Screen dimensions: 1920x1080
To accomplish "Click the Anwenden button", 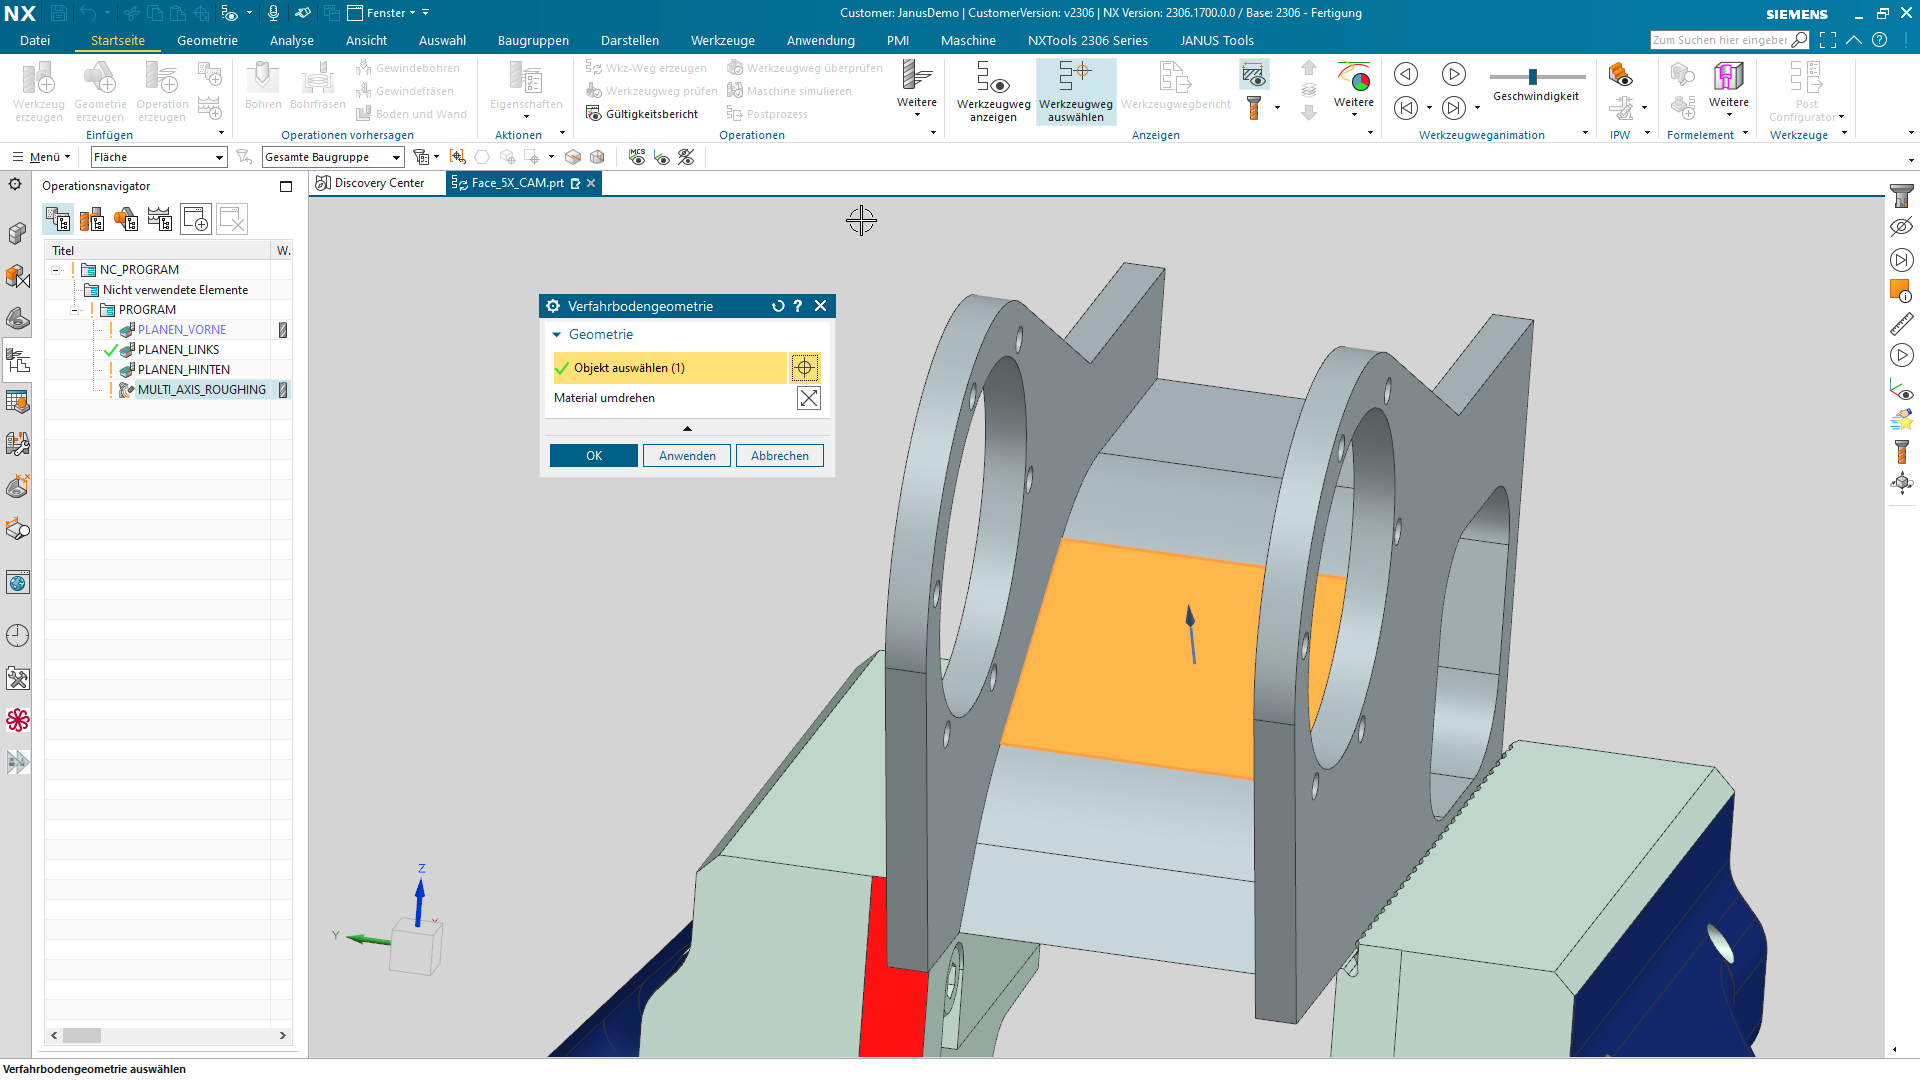I will [687, 456].
